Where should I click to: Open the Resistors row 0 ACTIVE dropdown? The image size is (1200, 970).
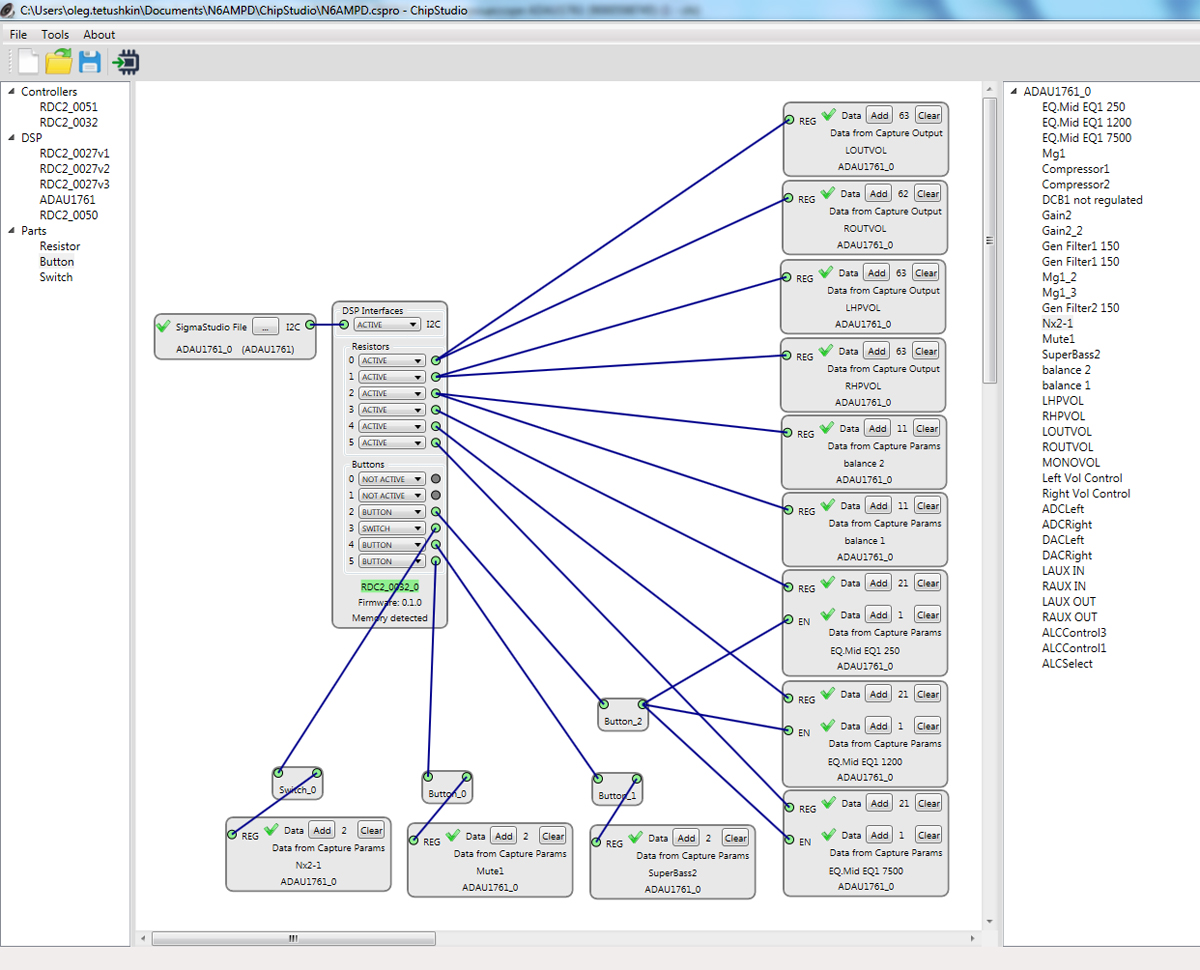pyautogui.click(x=391, y=360)
